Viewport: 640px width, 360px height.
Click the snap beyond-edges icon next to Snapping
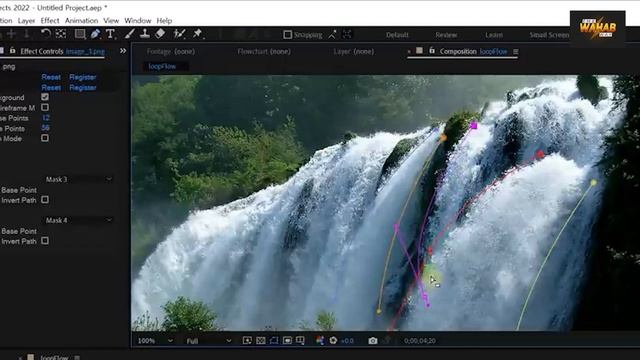click(x=333, y=35)
